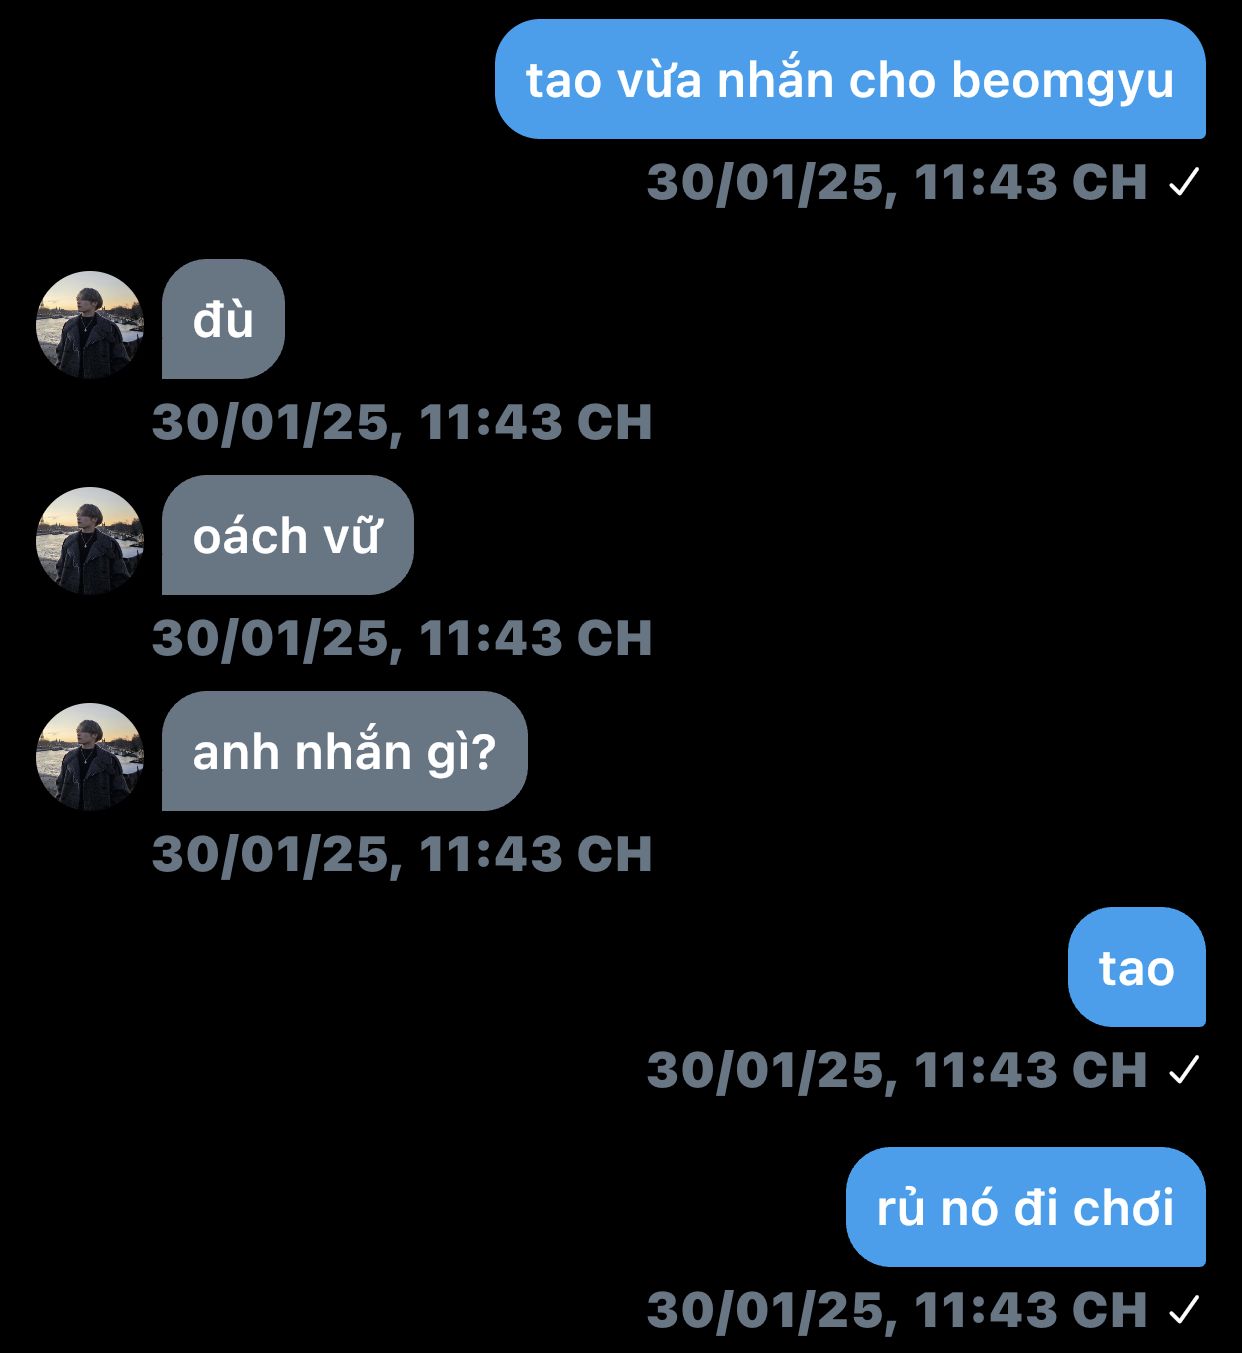Select the timestamp under "oách vữ"
This screenshot has width=1242, height=1353.
[402, 639]
